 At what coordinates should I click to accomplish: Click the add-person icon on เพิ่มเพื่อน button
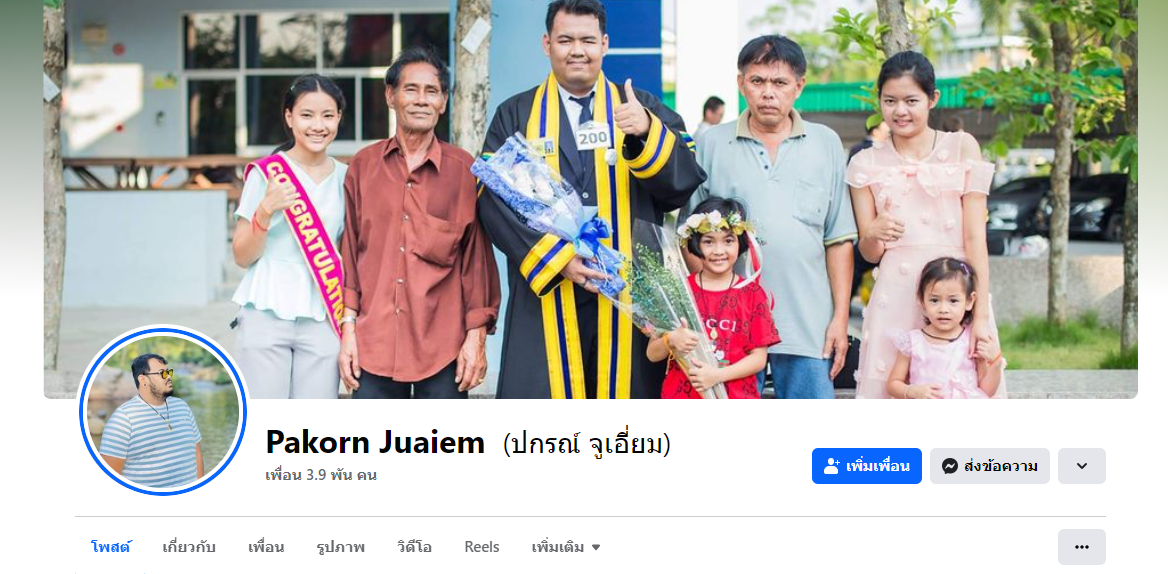[x=831, y=466]
